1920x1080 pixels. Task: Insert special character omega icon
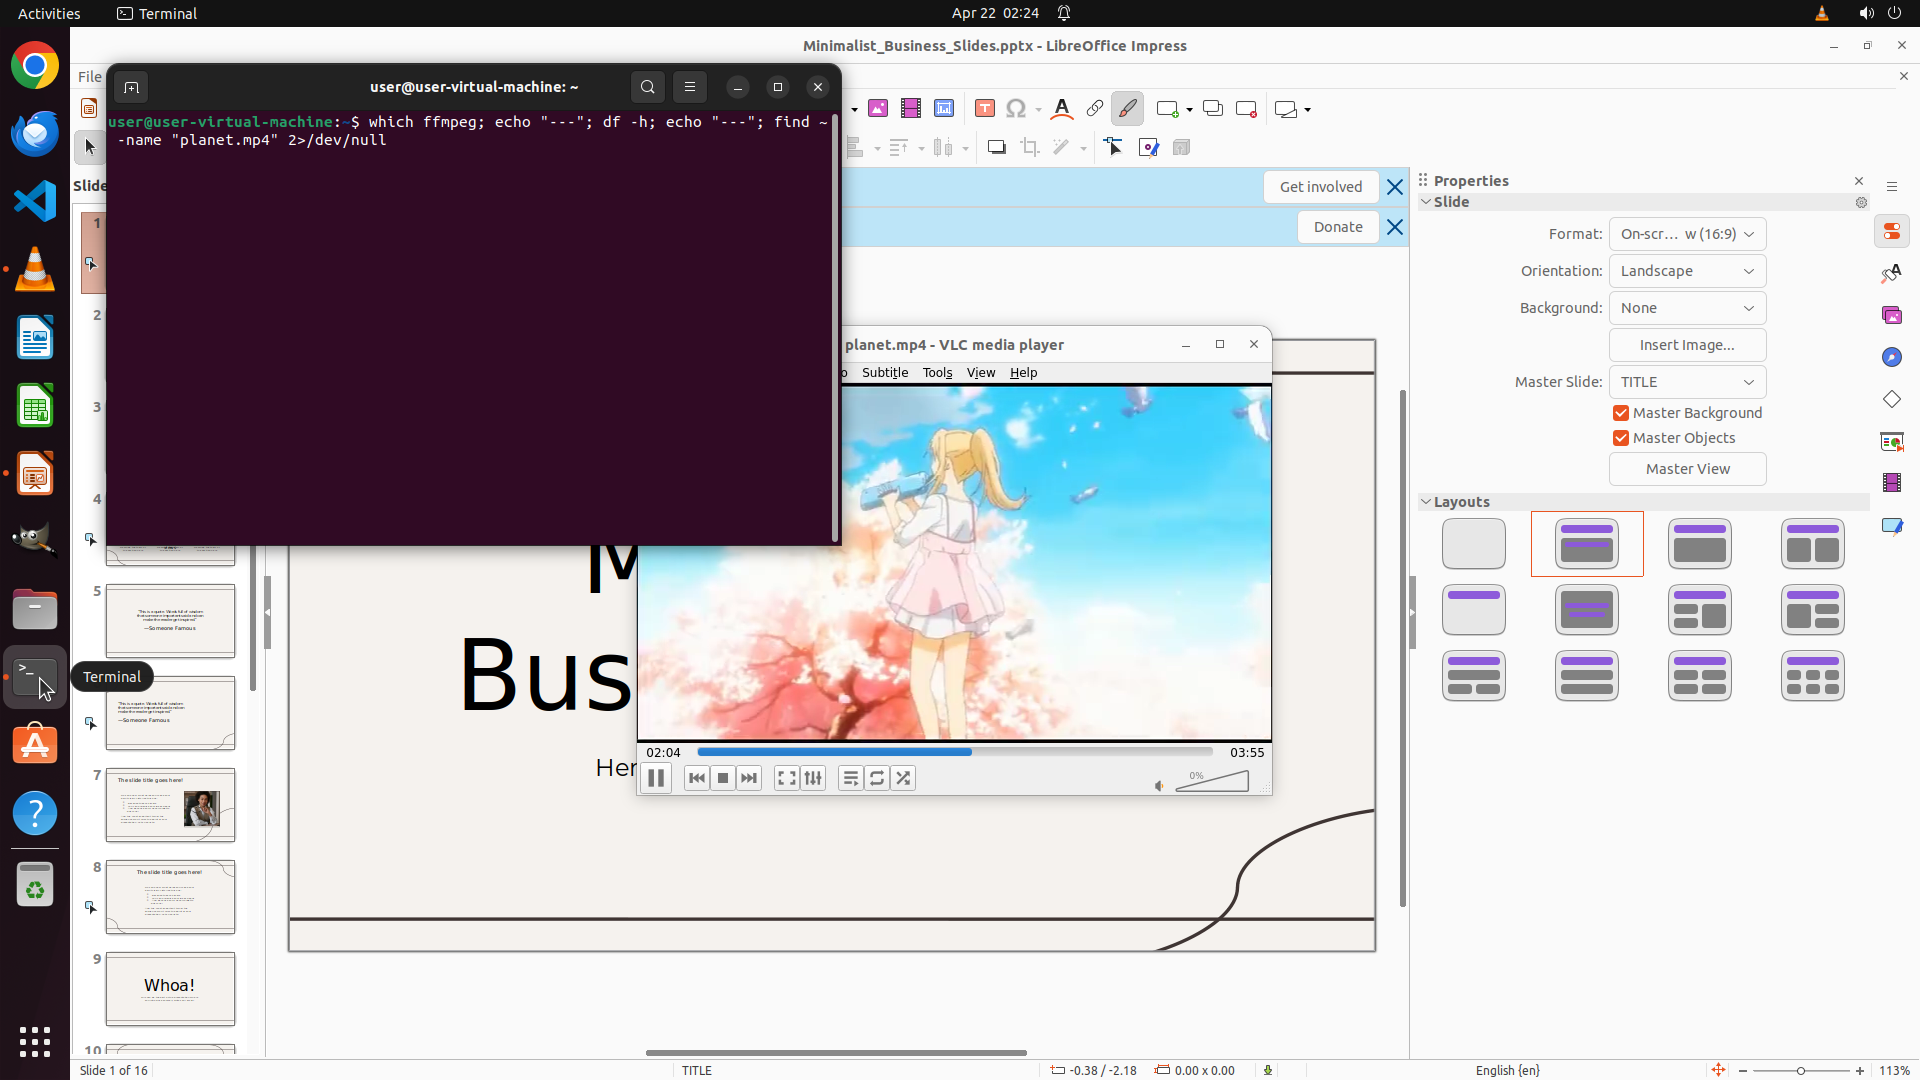coord(1016,109)
